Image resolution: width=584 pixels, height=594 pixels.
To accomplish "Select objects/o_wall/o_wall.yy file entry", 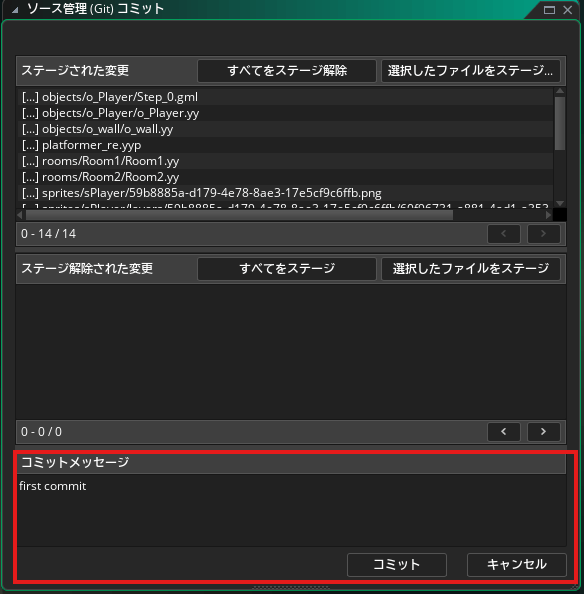I will [x=285, y=129].
